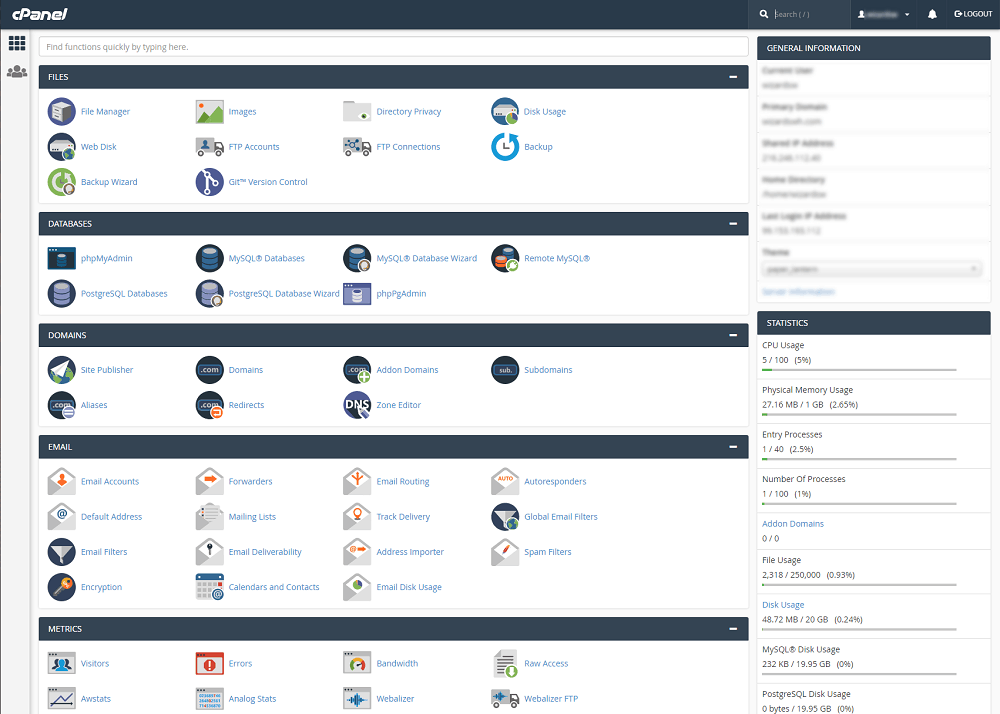The image size is (1000, 714).
Task: Open the notifications bell icon
Action: (x=932, y=14)
